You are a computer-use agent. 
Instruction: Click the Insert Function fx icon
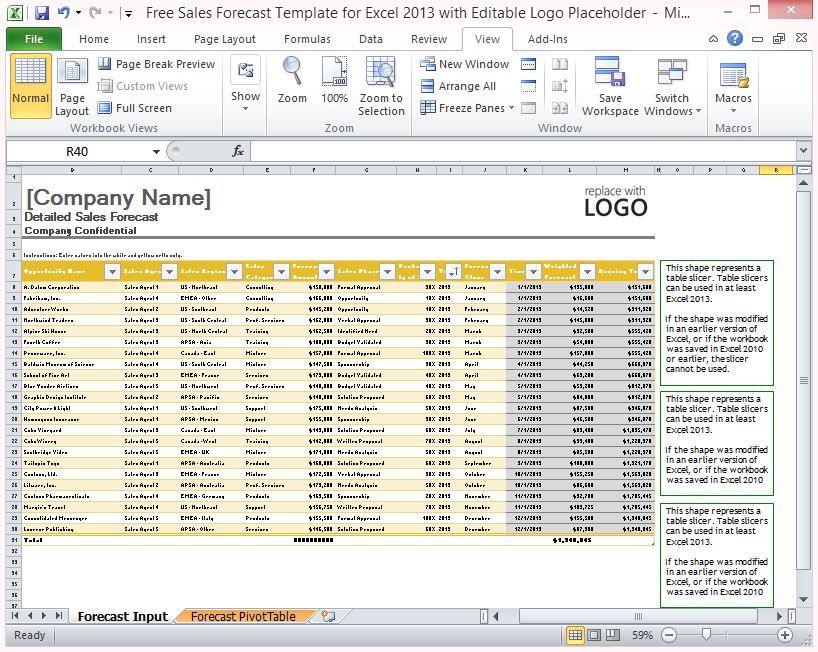(x=238, y=151)
